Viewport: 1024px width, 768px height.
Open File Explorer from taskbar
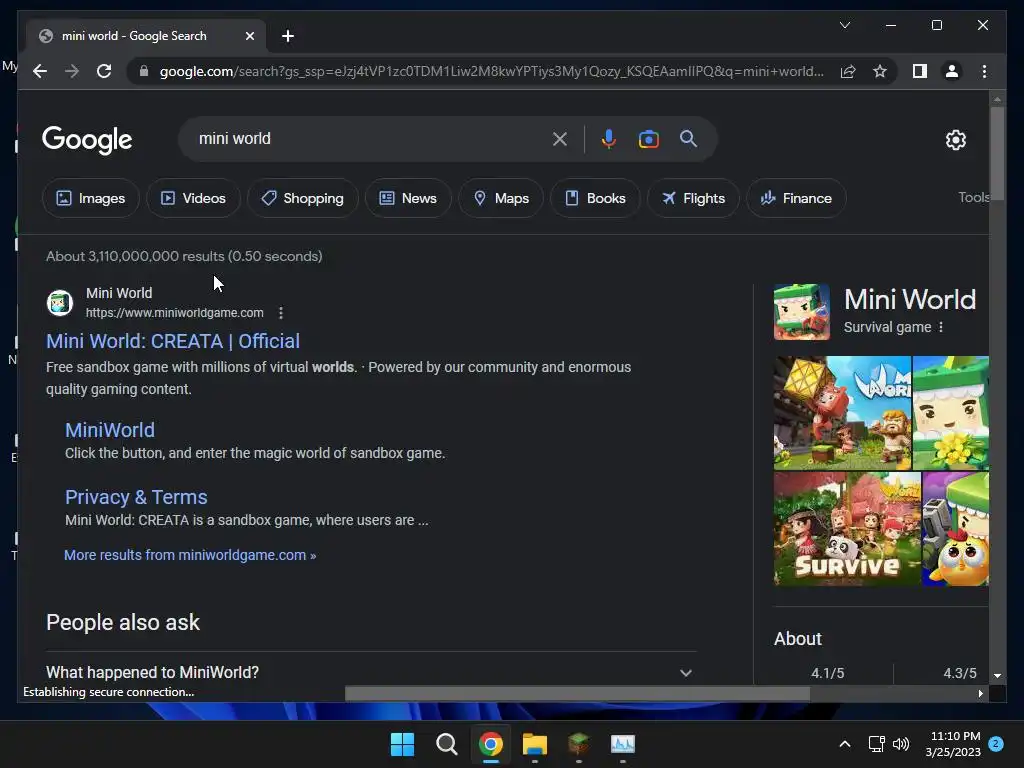pyautogui.click(x=534, y=744)
